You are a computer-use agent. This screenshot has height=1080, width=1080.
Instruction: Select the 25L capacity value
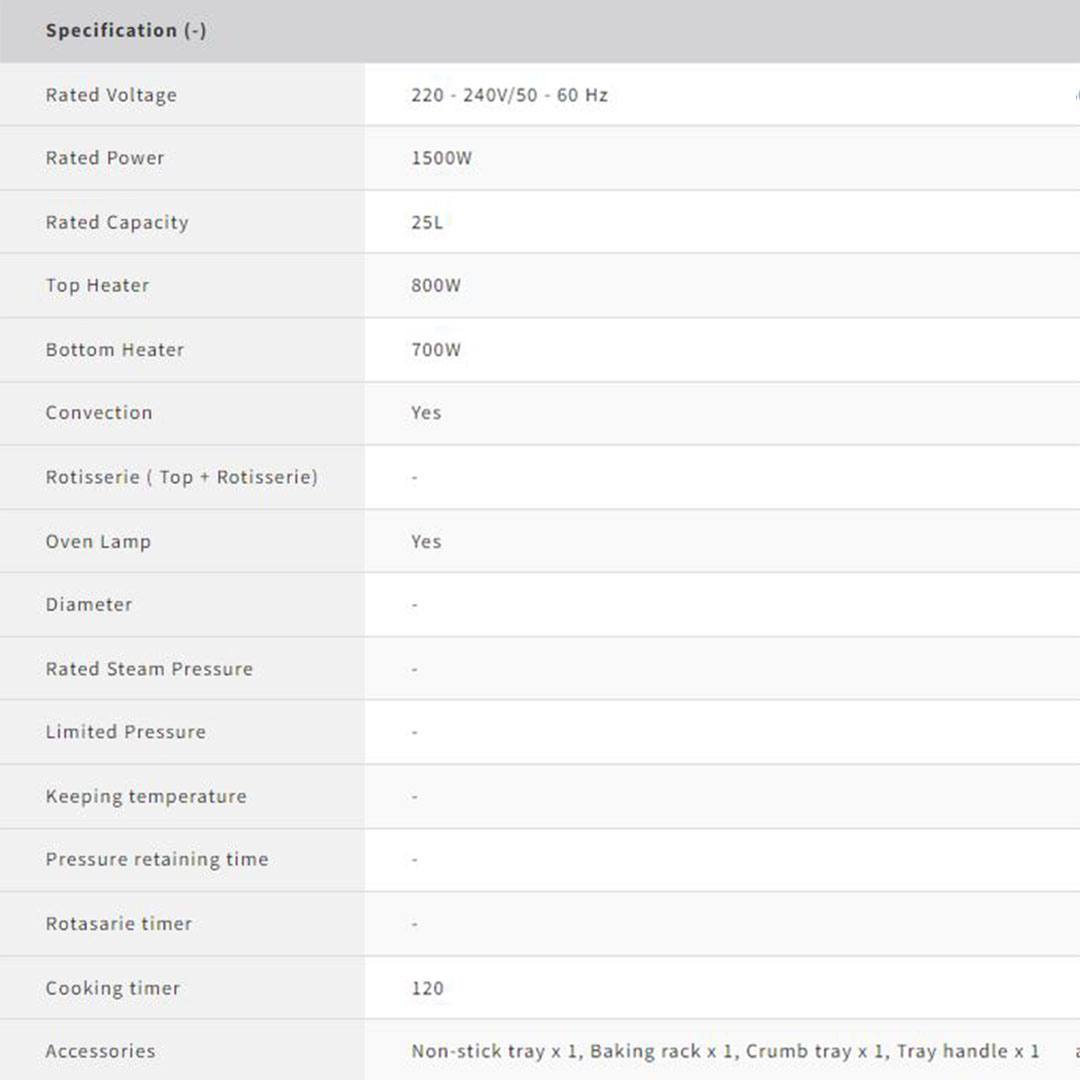[426, 222]
